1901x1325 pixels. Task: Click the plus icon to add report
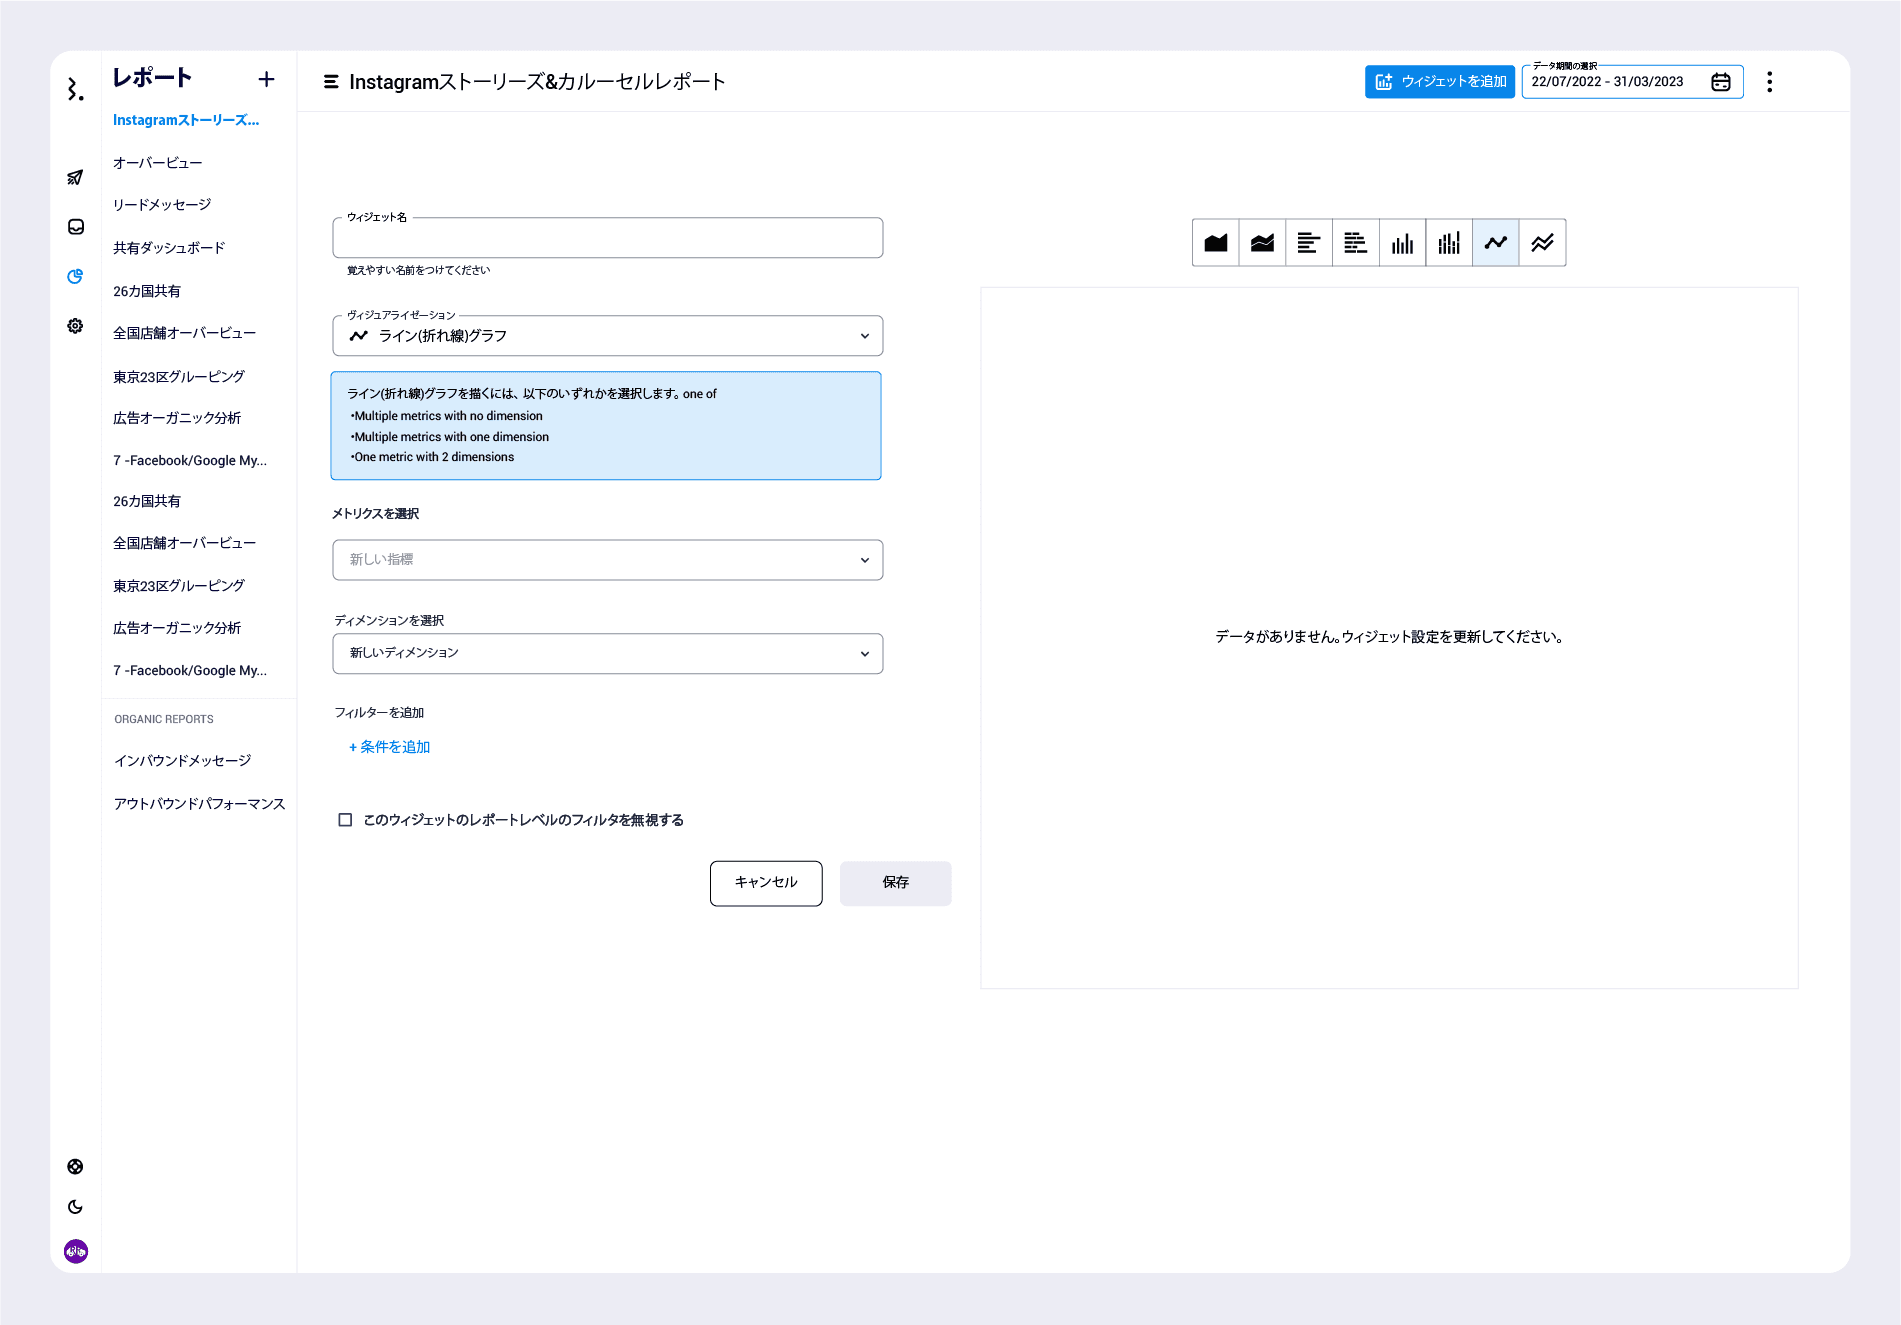point(266,79)
